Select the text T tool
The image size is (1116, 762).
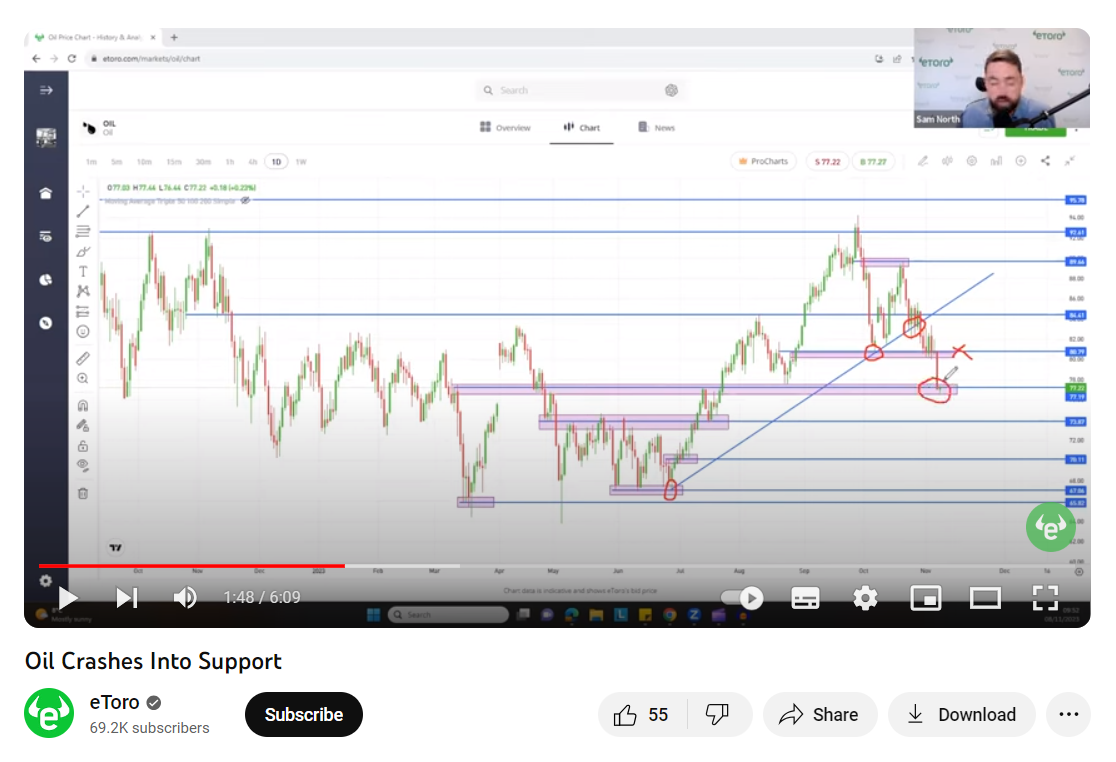tap(83, 272)
